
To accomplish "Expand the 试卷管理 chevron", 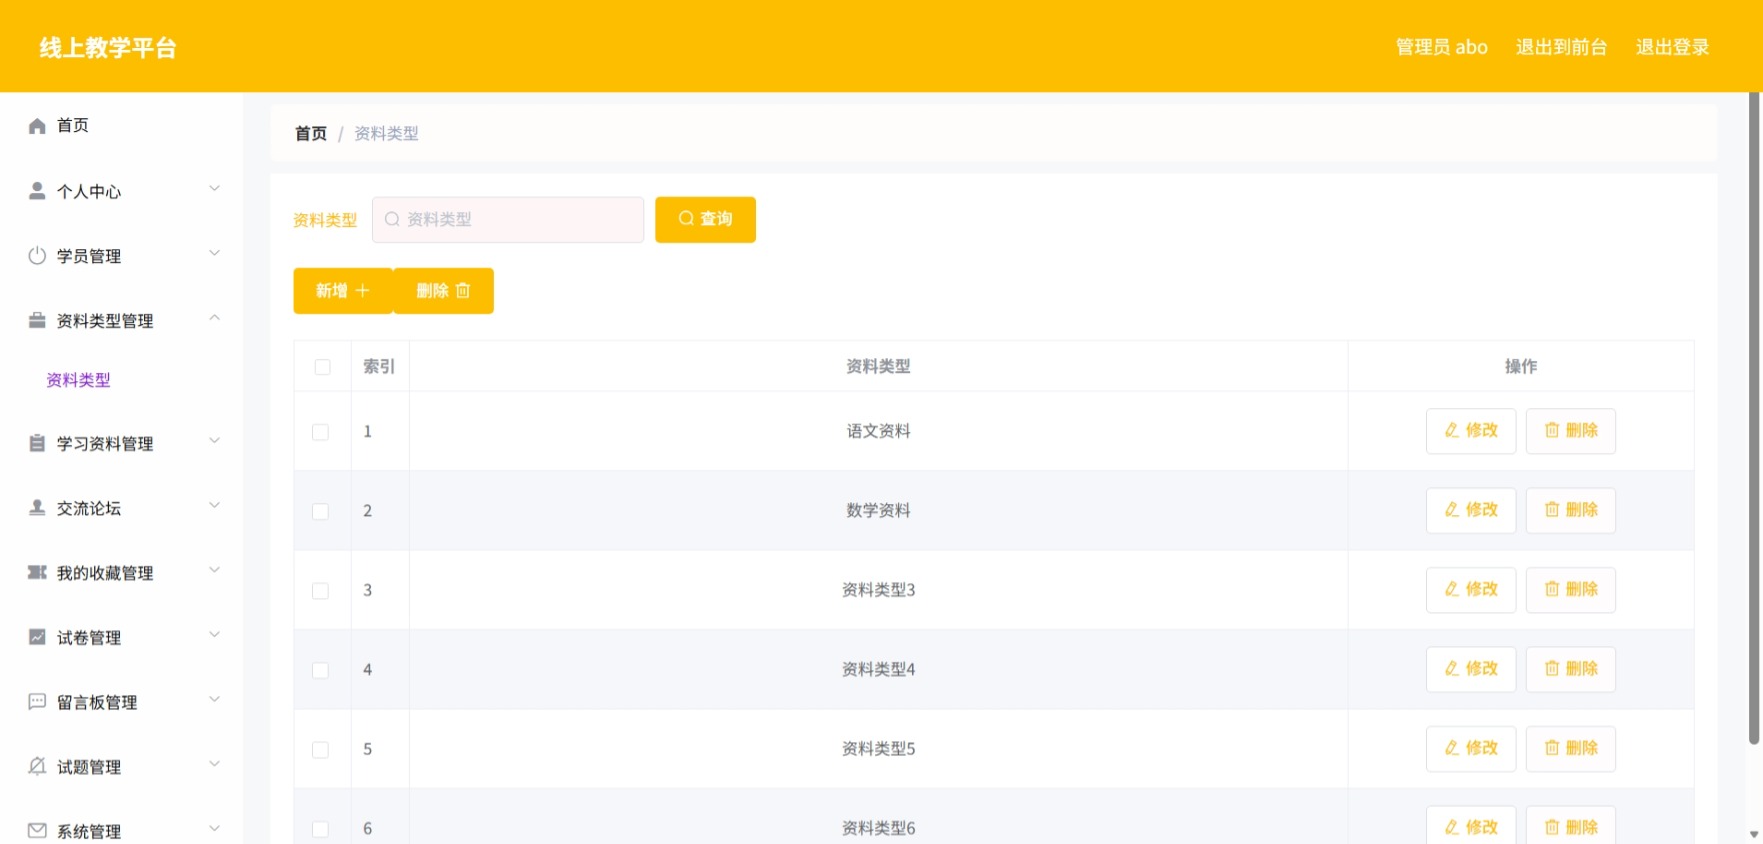I will tap(214, 635).
